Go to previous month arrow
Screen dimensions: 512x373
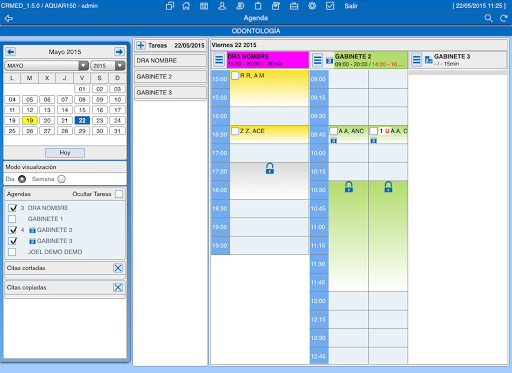click(x=11, y=52)
